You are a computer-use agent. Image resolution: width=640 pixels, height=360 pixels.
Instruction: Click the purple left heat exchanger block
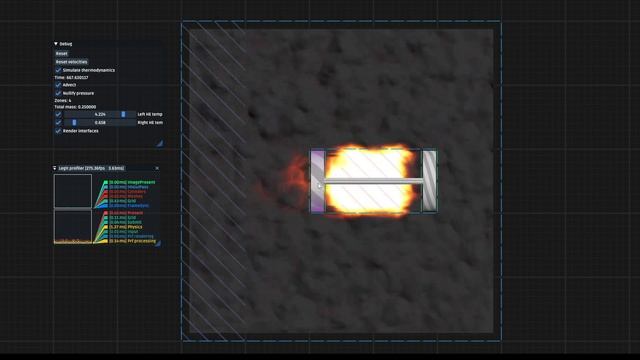[x=318, y=181]
